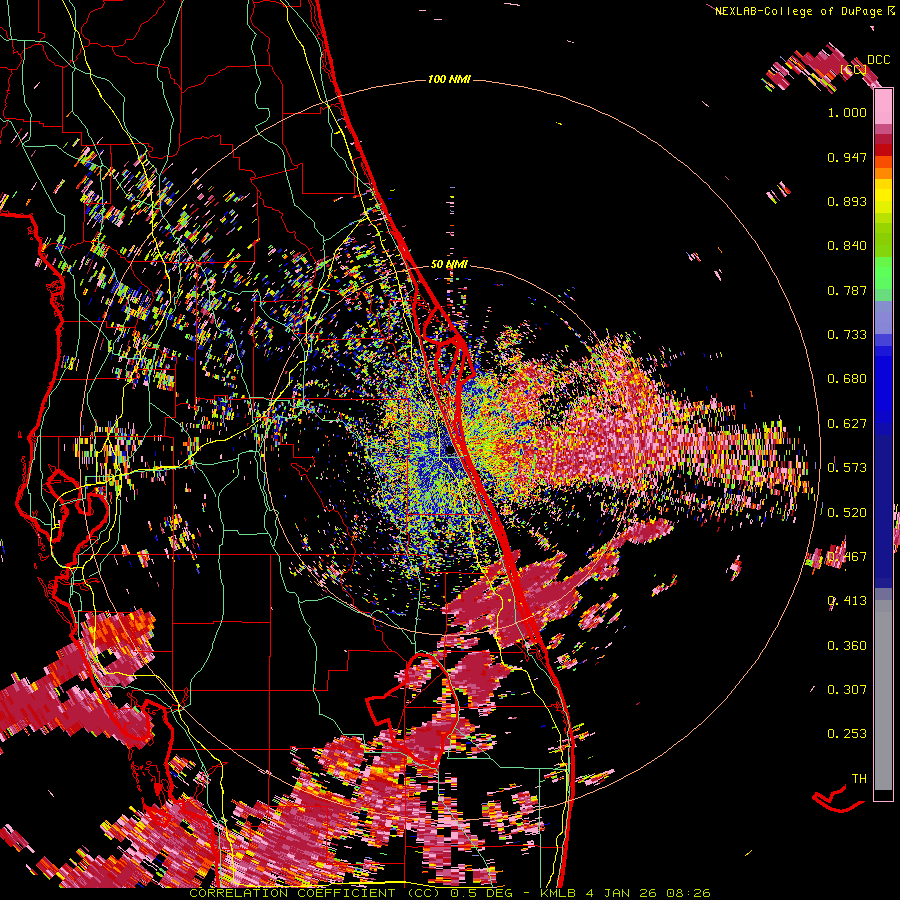Select the 0.733 scale value
Viewport: 900px width, 900px height.
[847, 335]
